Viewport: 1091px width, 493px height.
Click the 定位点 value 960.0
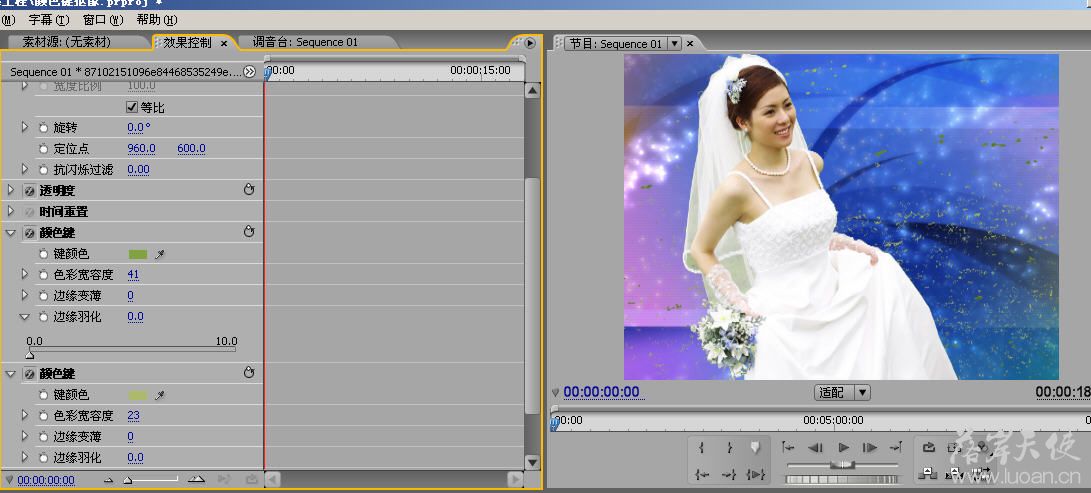click(x=141, y=149)
